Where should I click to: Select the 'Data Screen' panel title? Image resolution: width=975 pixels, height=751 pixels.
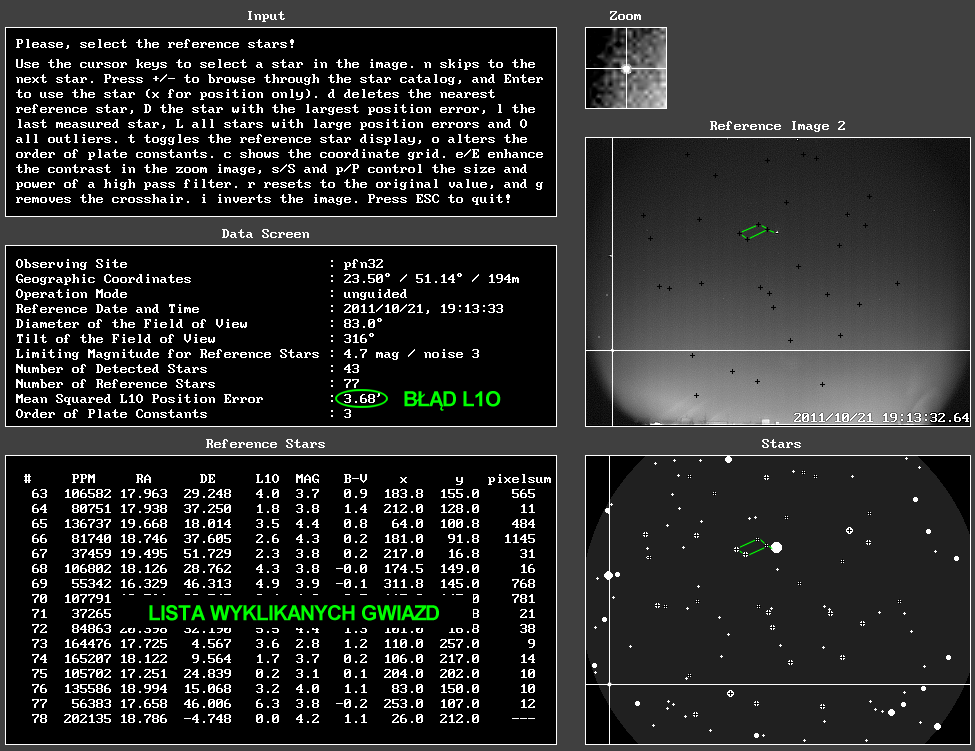coord(266,234)
